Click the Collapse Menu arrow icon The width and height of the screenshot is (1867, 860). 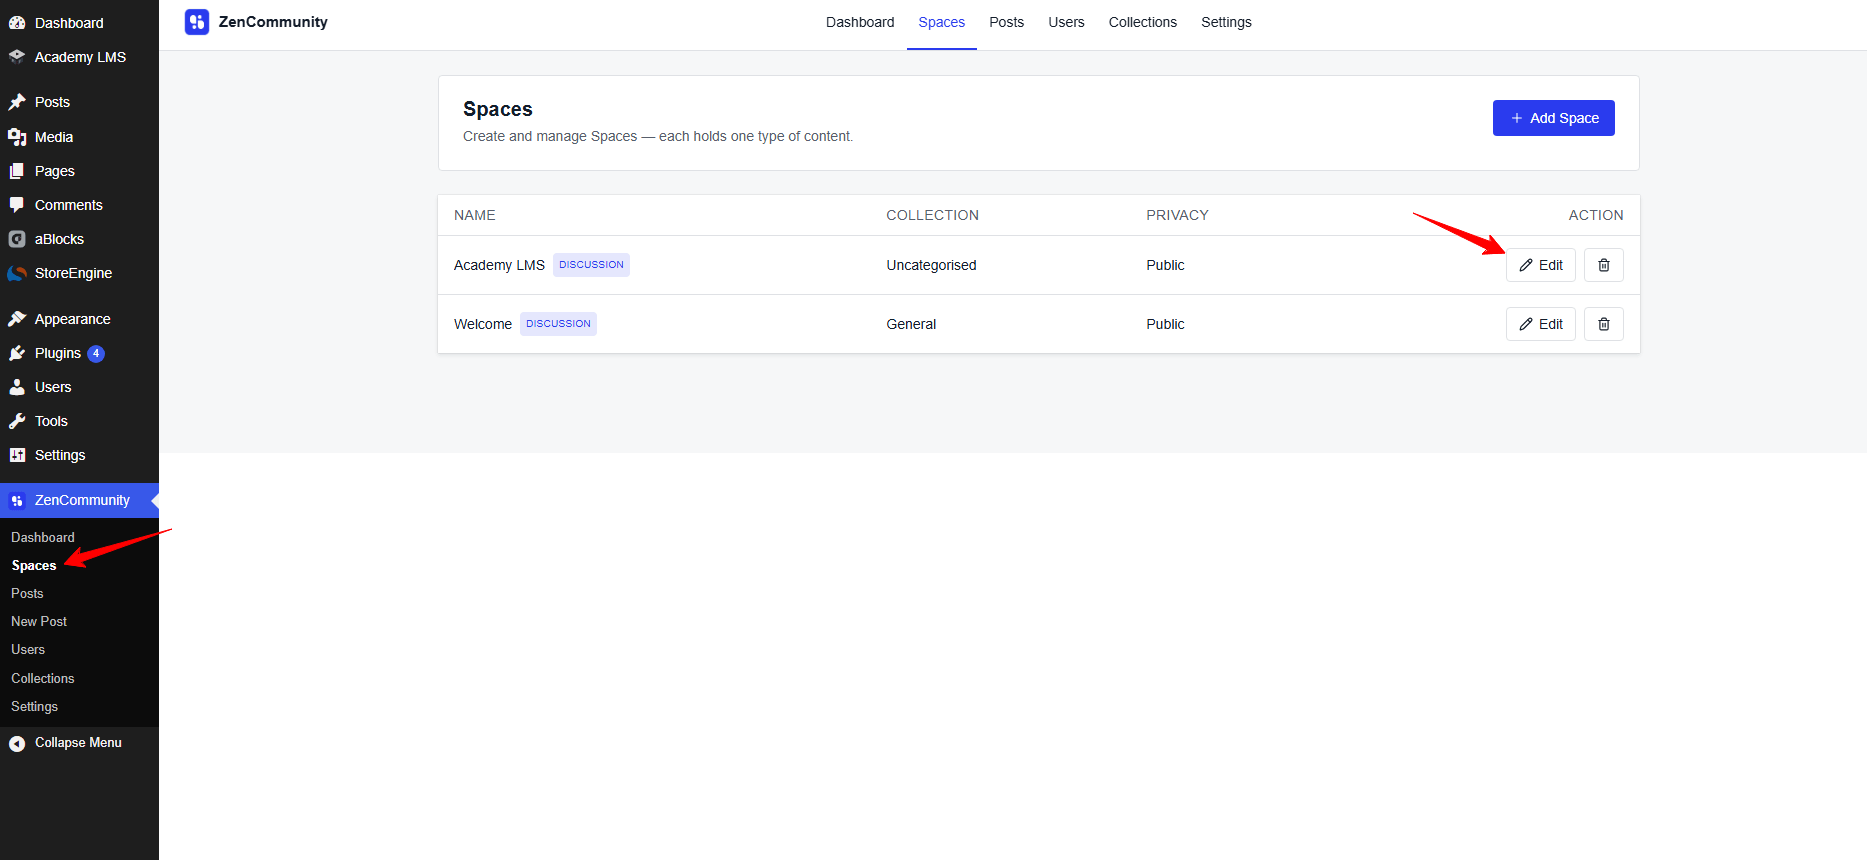pyautogui.click(x=17, y=743)
